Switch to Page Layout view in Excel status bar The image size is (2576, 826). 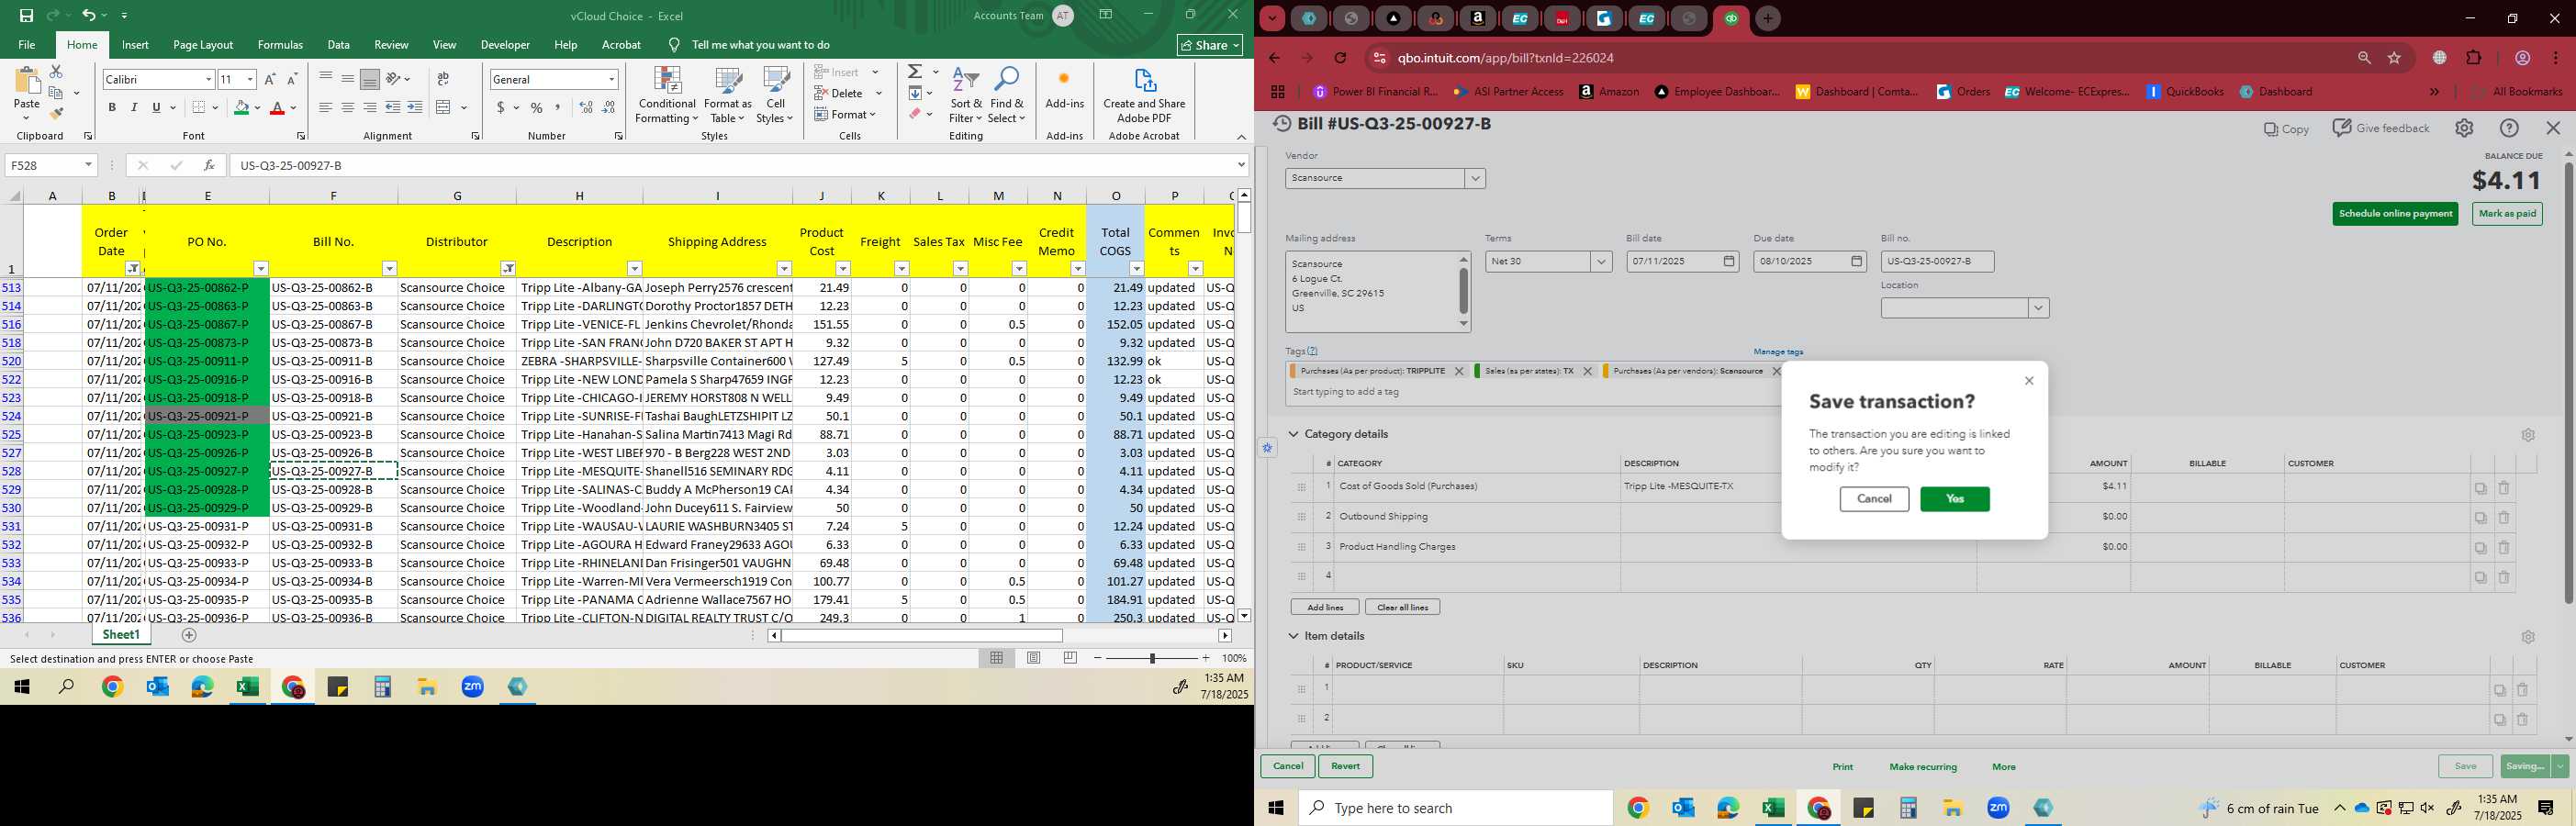point(1033,658)
